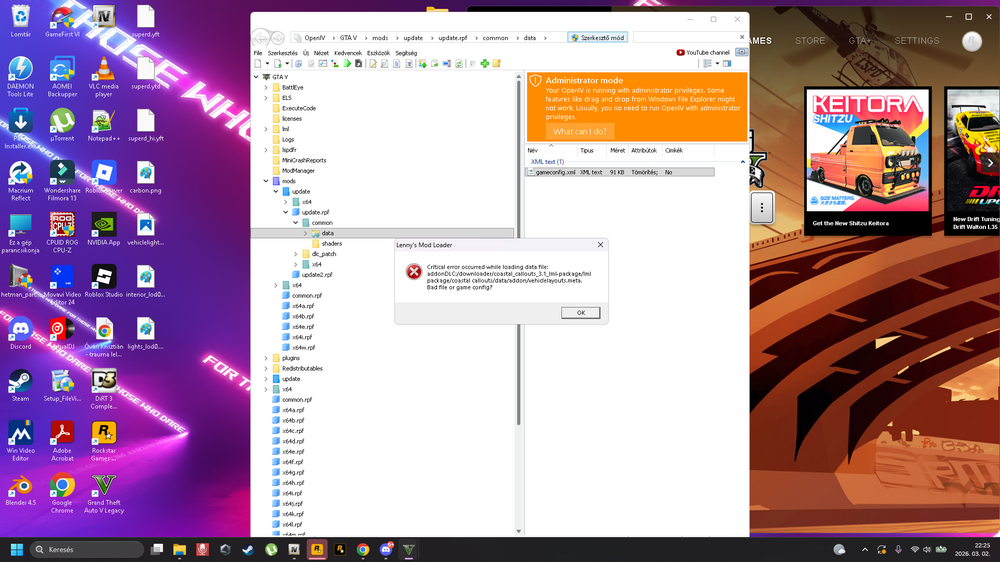Go forward with OpenIV navigation forward arrow

pos(278,38)
